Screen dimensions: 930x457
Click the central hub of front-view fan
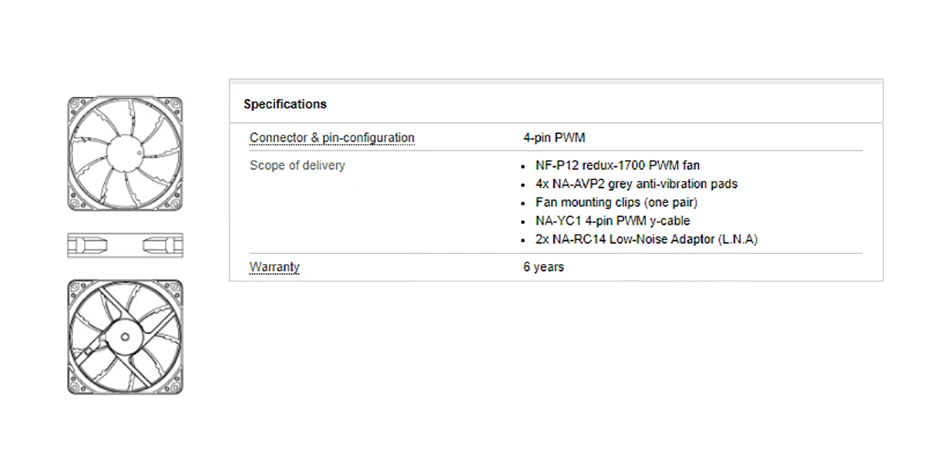click(x=125, y=154)
